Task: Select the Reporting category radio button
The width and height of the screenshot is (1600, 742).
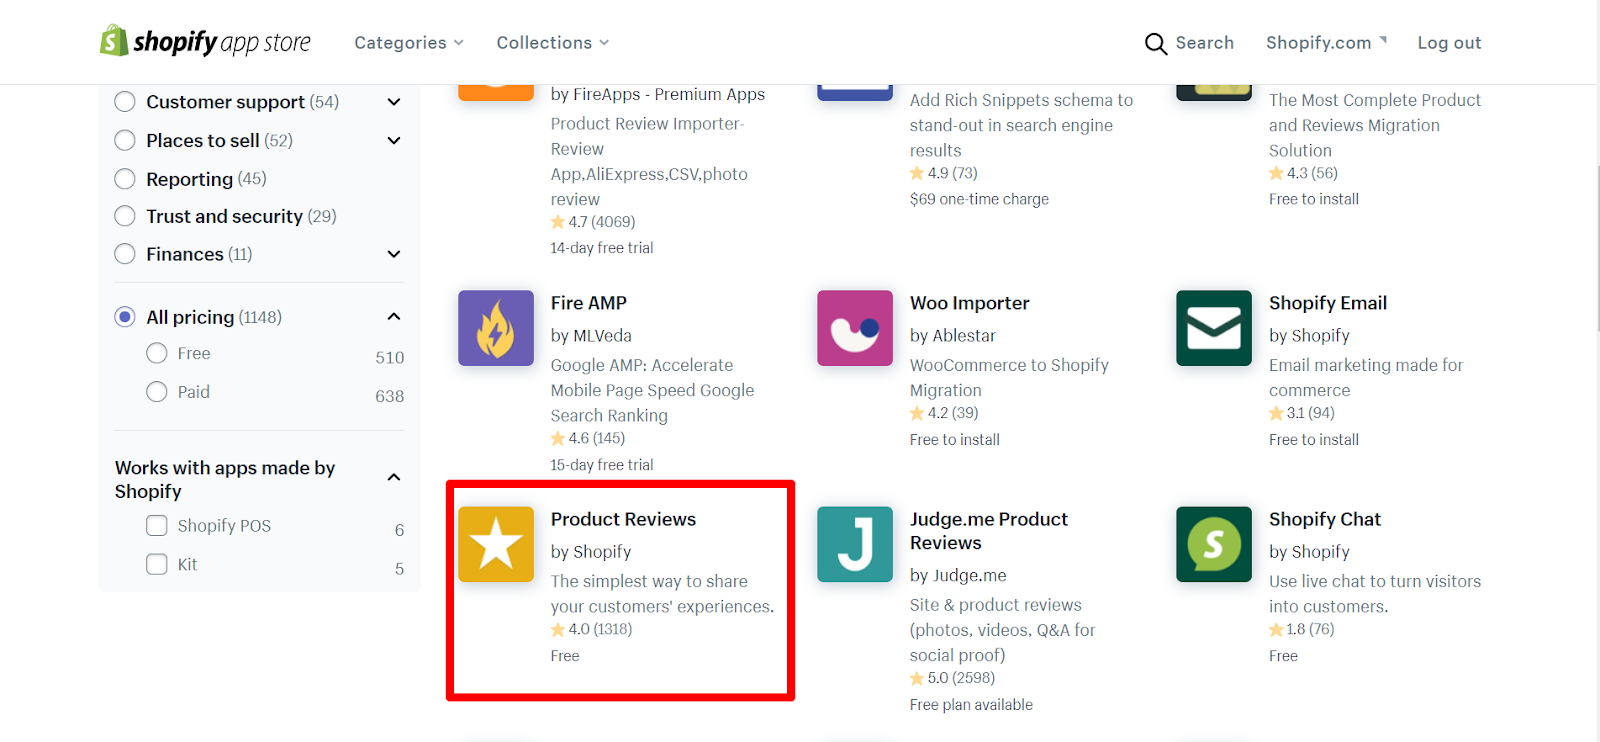Action: tap(125, 179)
